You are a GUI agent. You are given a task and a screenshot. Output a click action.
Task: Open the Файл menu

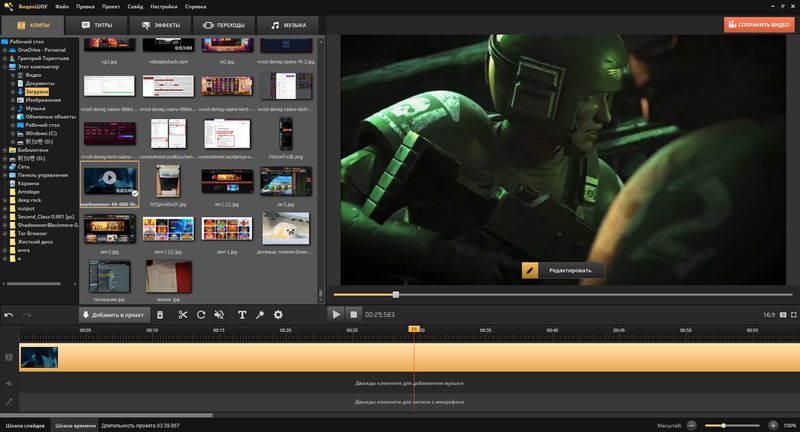(62, 7)
